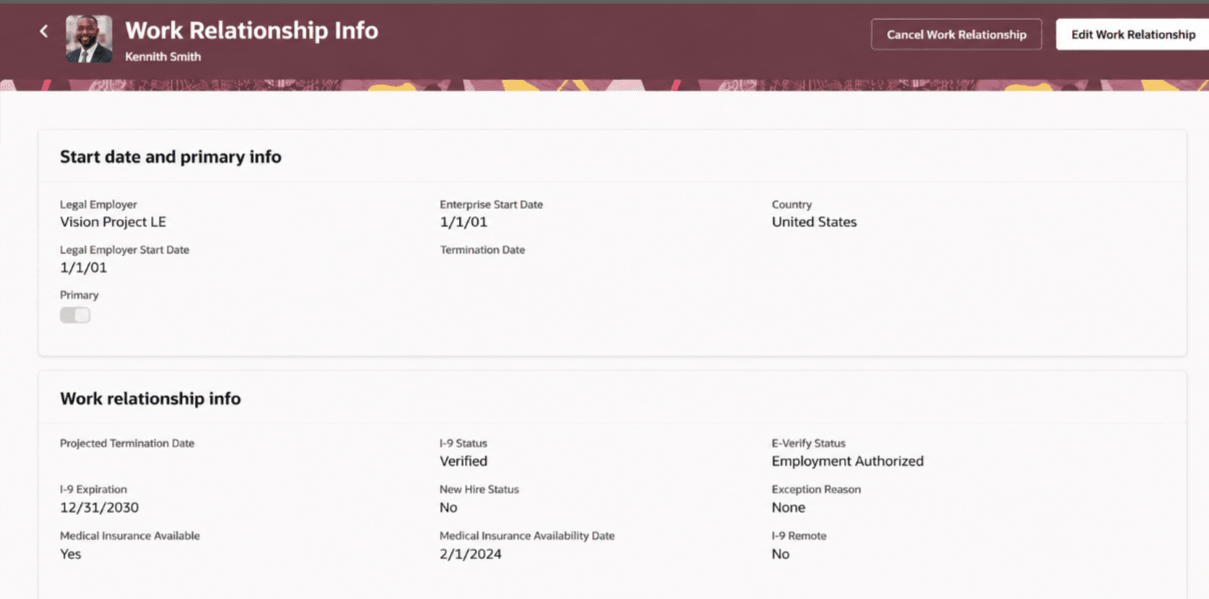Image resolution: width=1209 pixels, height=599 pixels.
Task: Select the I-9 Expiration value 12/31/2030
Action: click(99, 507)
